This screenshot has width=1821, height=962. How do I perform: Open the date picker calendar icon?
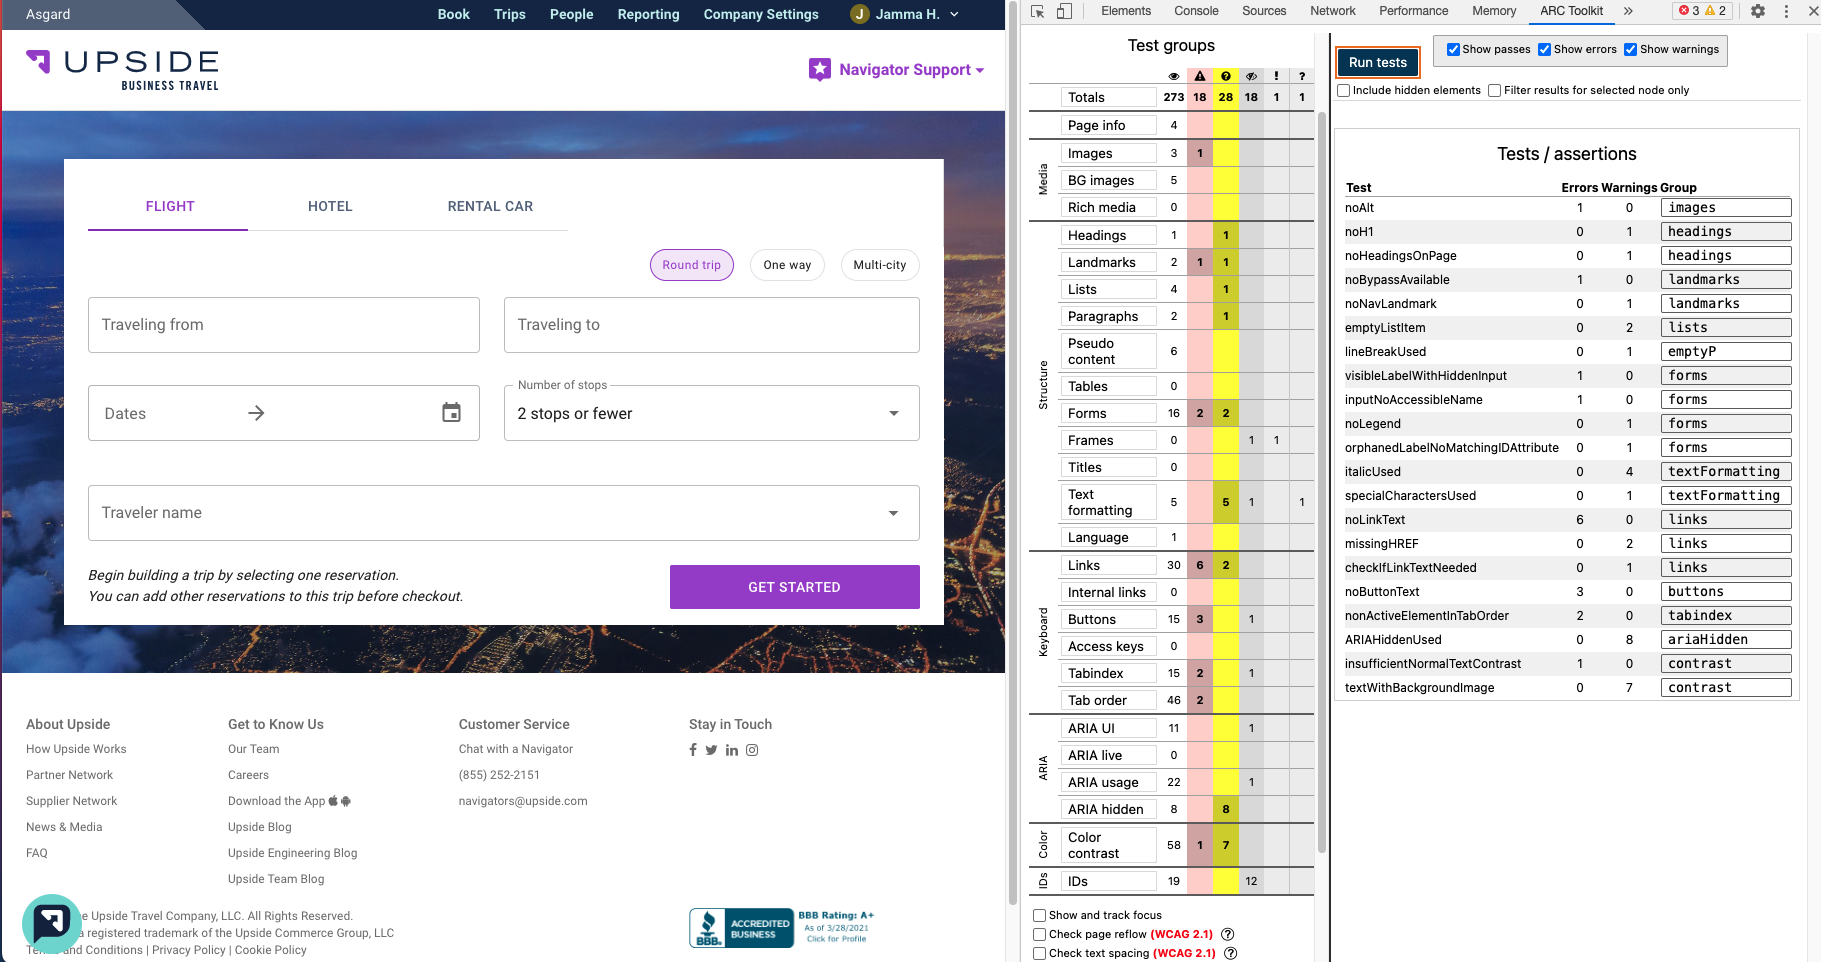pos(452,413)
